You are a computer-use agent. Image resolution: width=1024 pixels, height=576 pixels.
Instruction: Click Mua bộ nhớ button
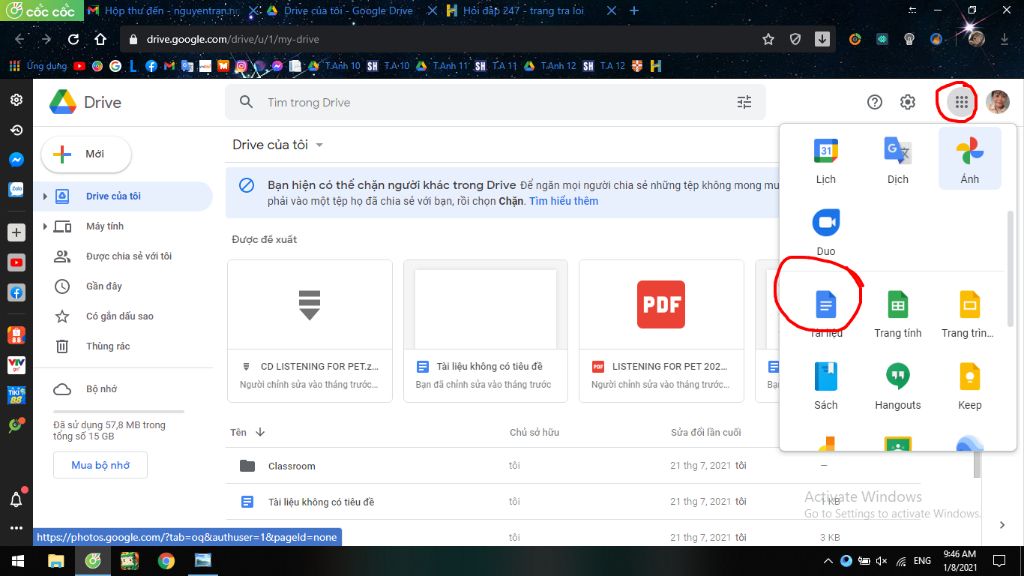[101, 465]
